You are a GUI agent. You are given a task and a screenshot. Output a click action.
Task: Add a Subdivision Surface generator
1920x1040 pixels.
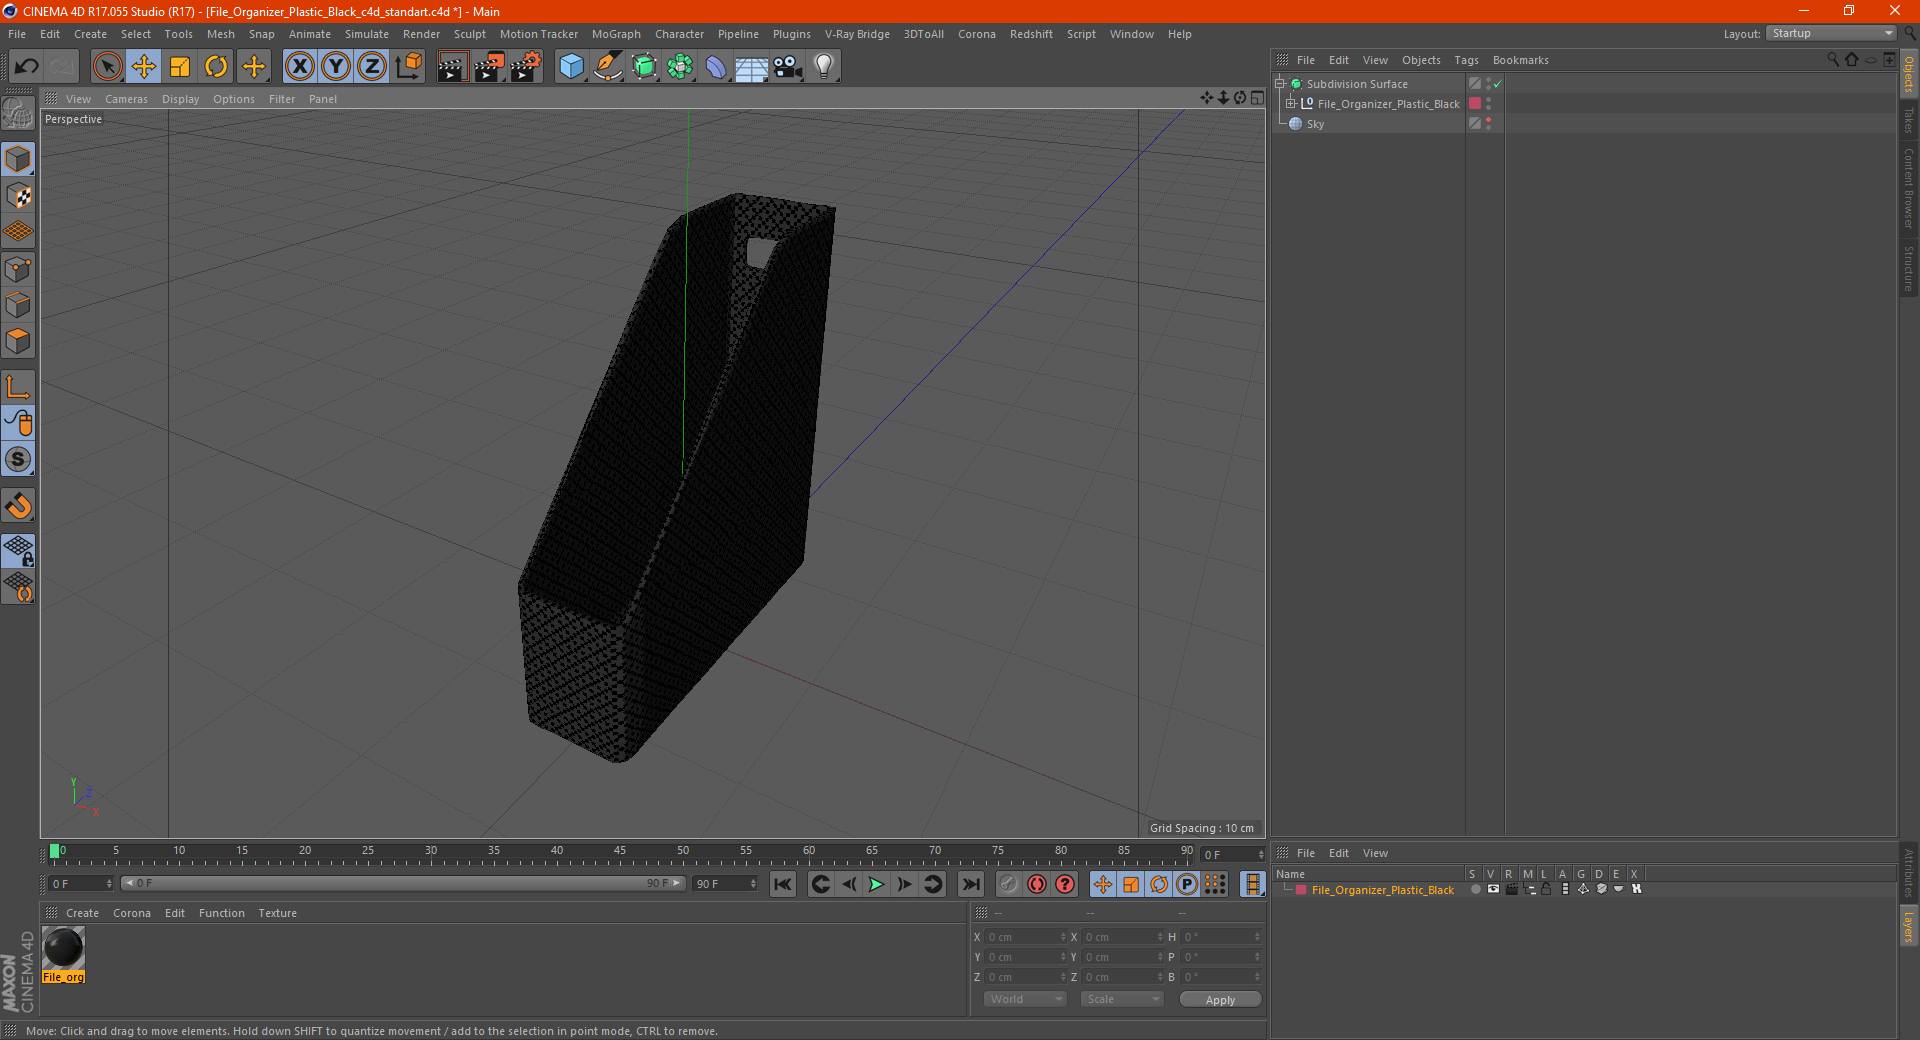tap(644, 67)
